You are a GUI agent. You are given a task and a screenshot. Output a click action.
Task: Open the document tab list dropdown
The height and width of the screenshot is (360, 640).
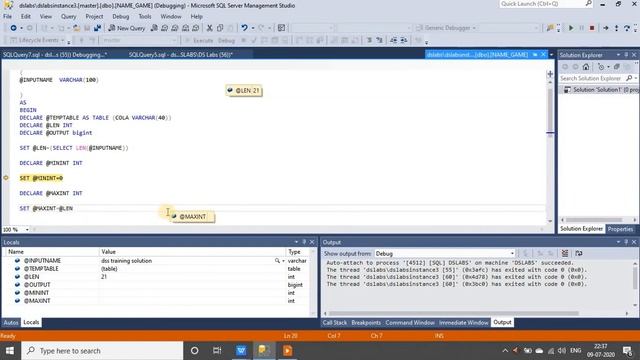(551, 55)
